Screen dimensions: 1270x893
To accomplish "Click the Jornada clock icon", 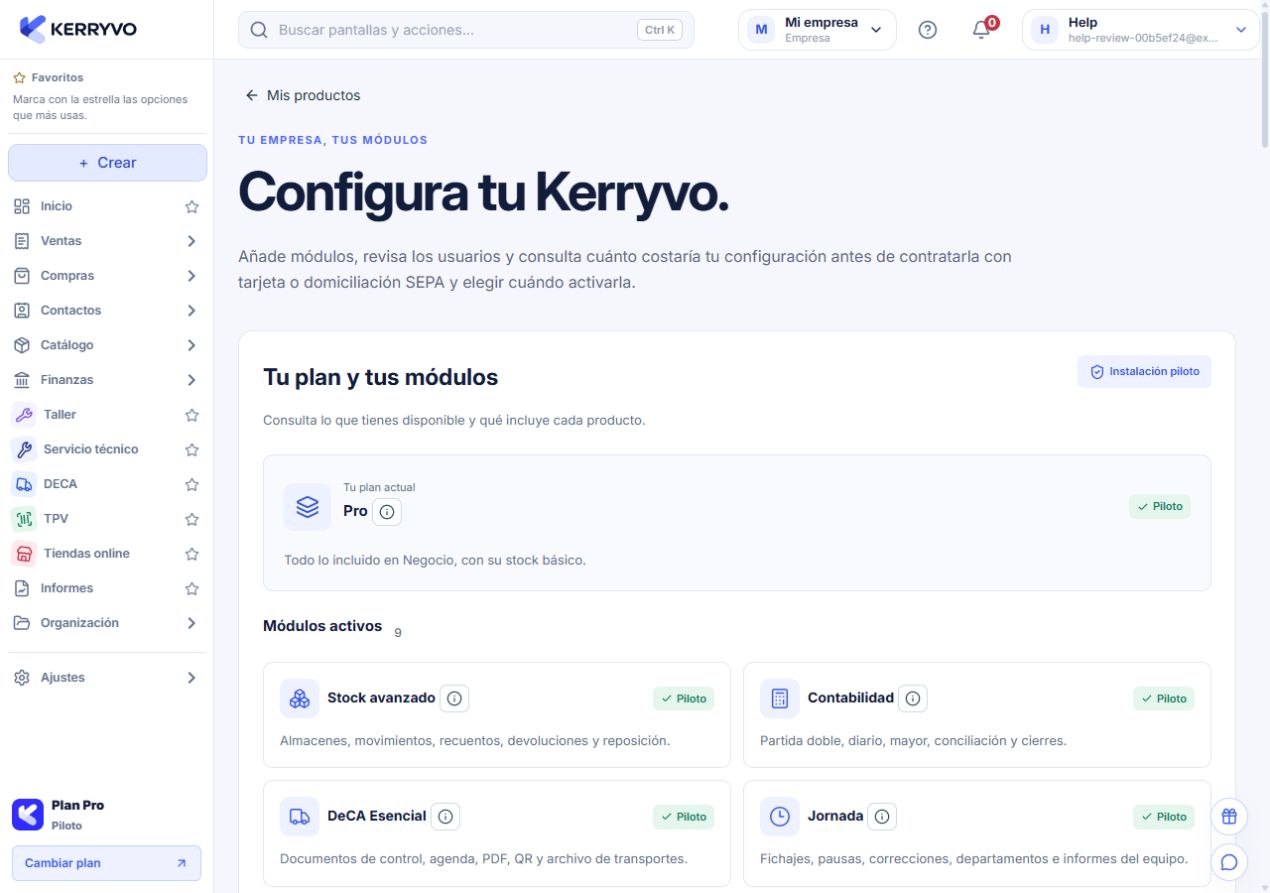I will click(x=780, y=817).
